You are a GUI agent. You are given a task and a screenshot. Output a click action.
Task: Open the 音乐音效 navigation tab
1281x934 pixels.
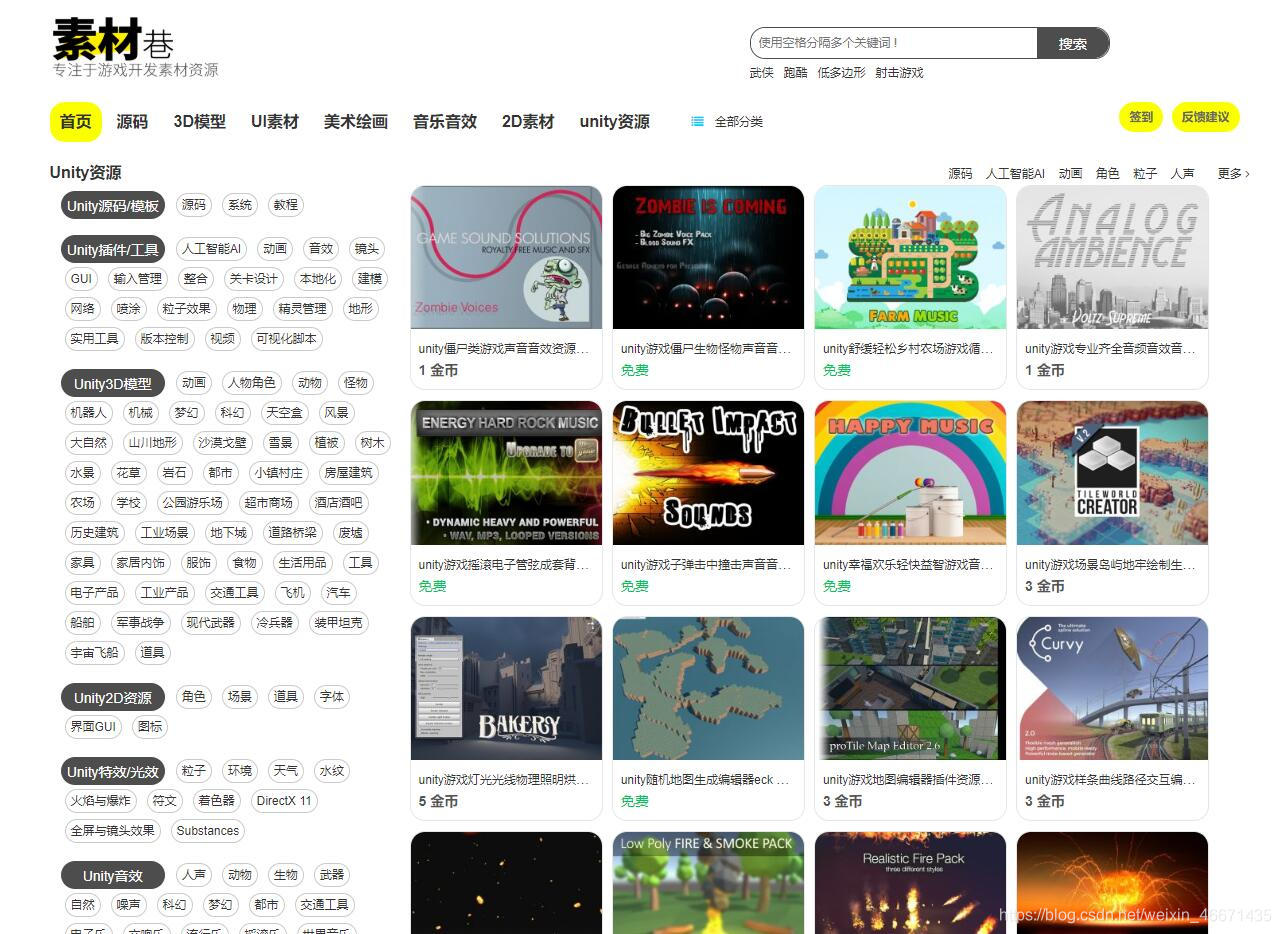coord(445,122)
